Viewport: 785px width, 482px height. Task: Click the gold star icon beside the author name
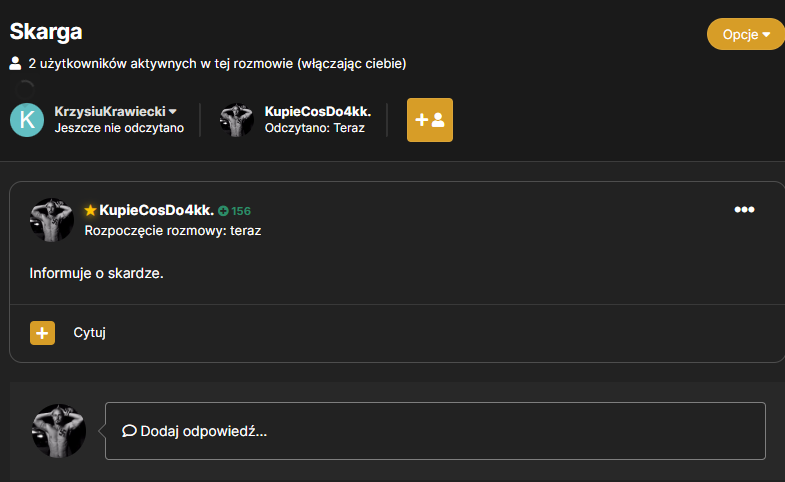90,210
